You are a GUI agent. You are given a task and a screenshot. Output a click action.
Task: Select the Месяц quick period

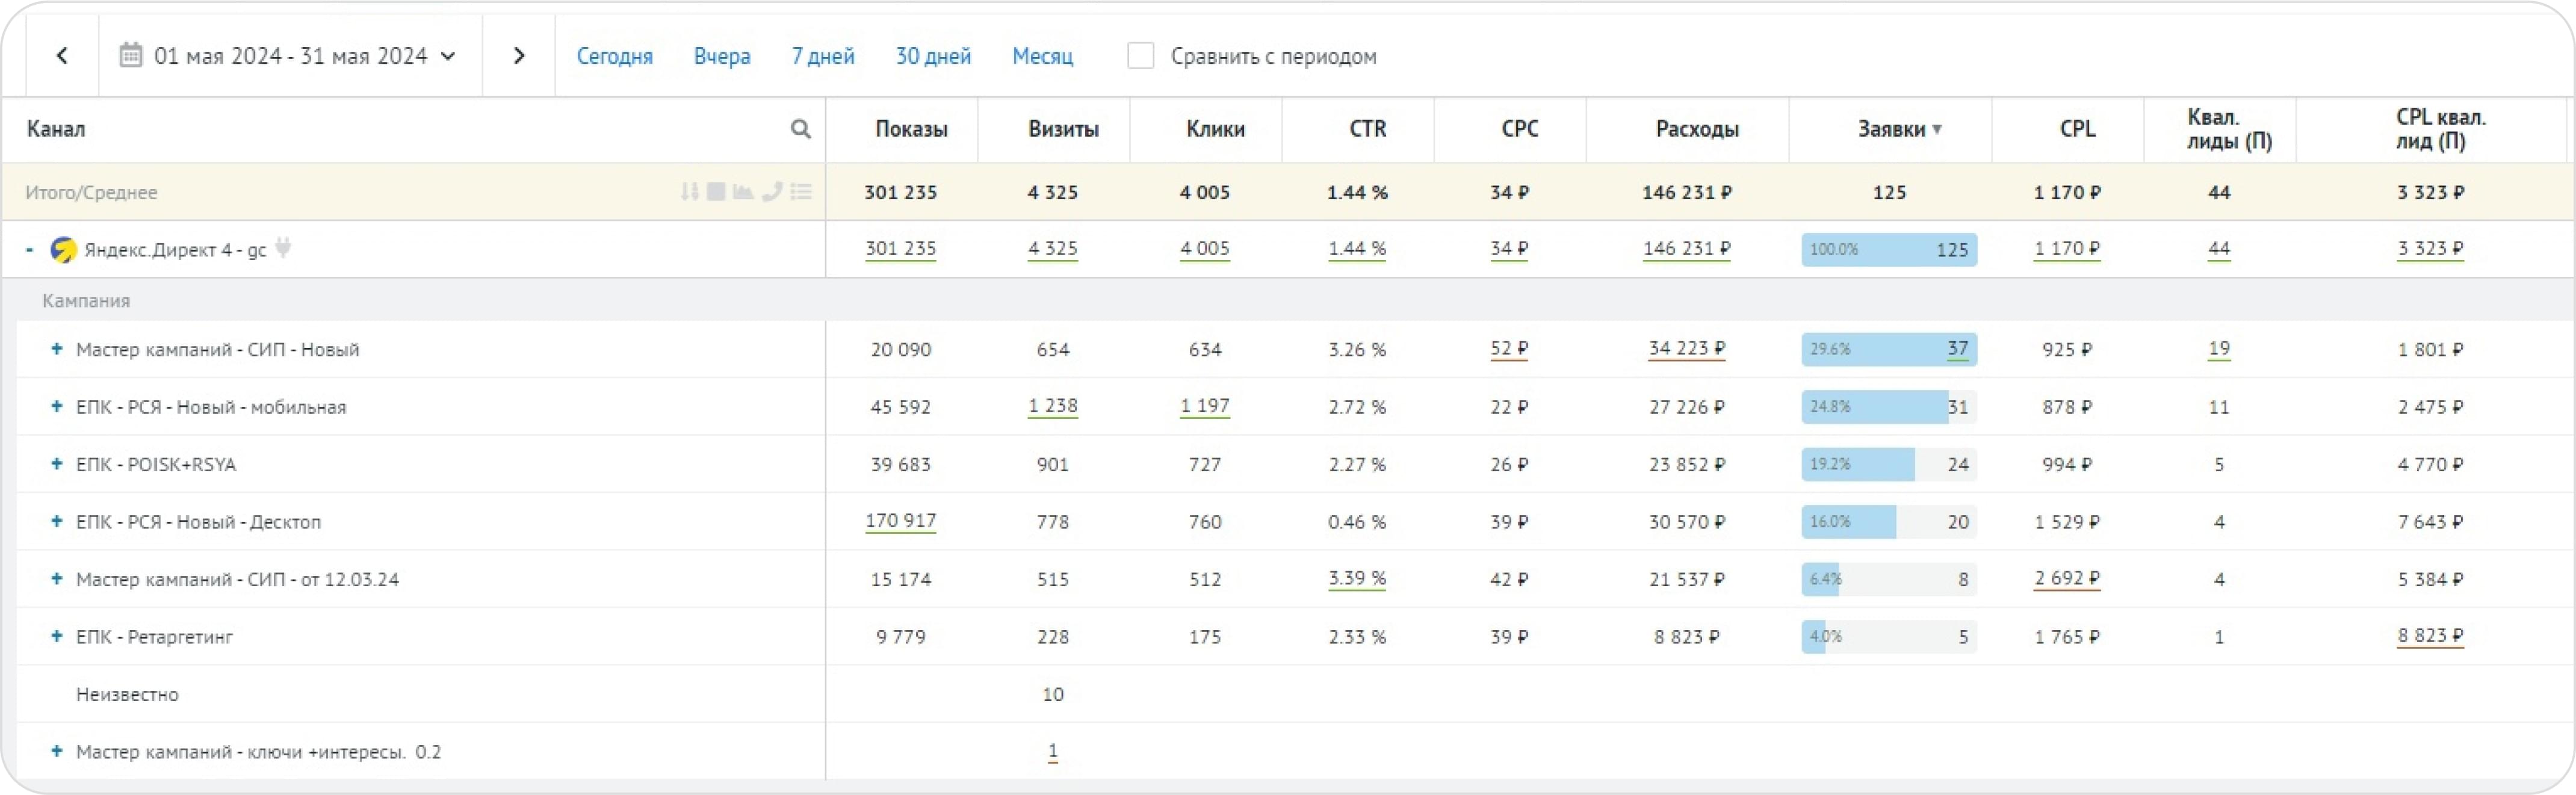tap(1042, 56)
